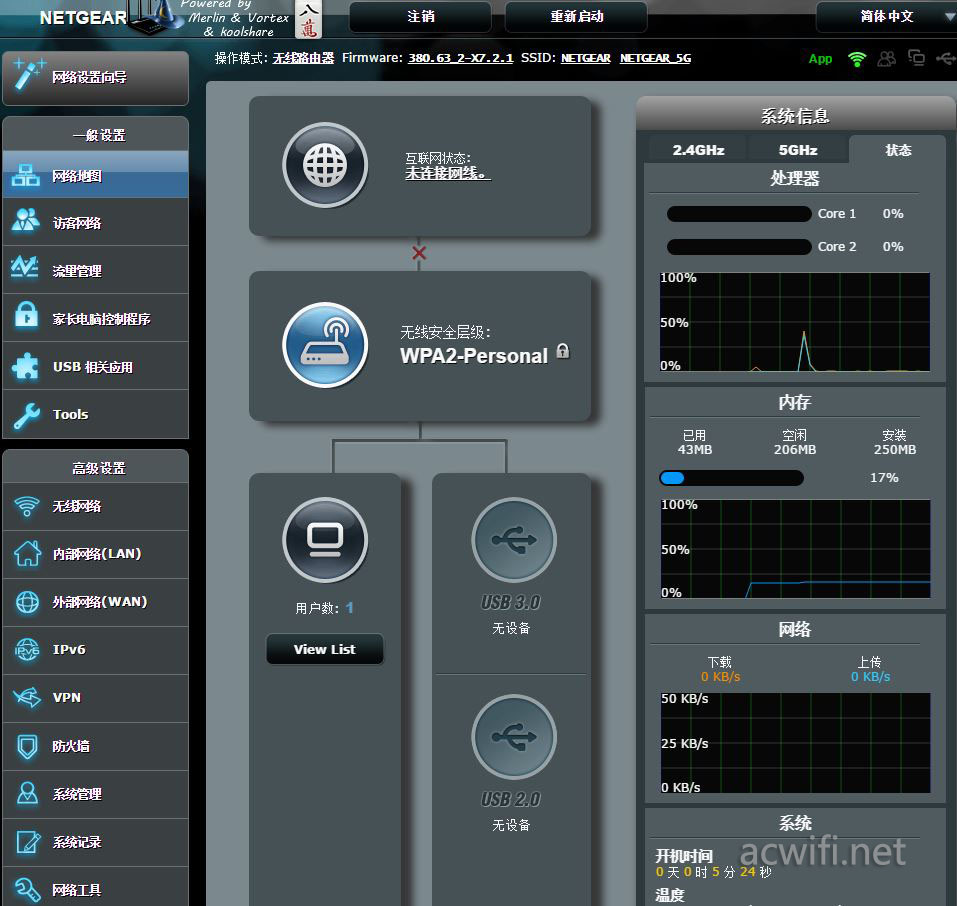Select the USB 3.0 port icon
The image size is (957, 906).
514,540
